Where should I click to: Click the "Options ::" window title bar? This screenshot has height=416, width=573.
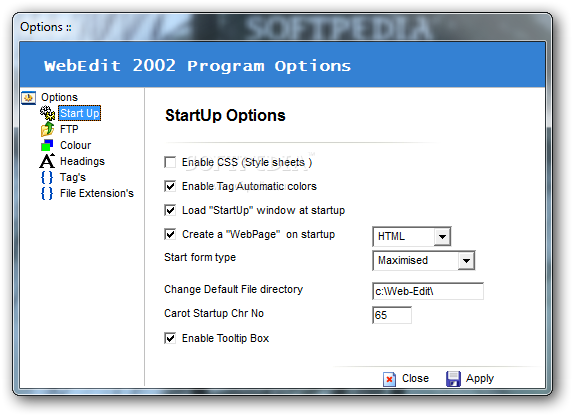pos(282,27)
